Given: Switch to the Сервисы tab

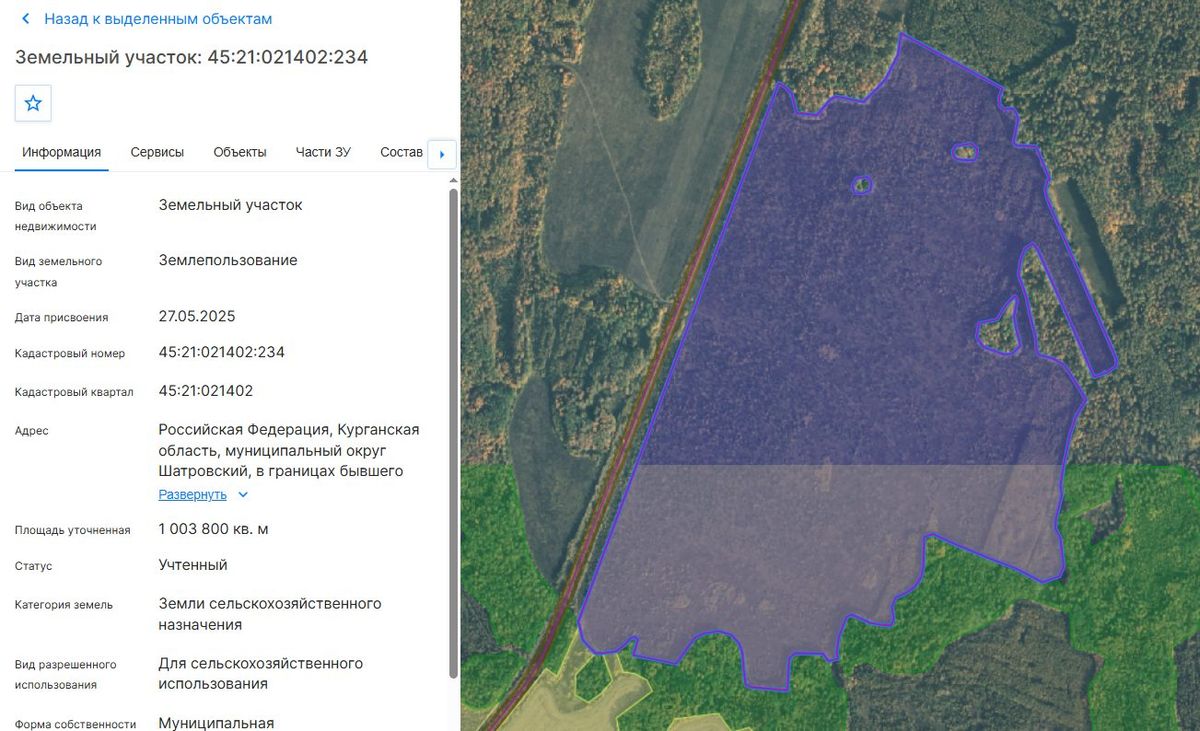Looking at the screenshot, I should [x=157, y=152].
